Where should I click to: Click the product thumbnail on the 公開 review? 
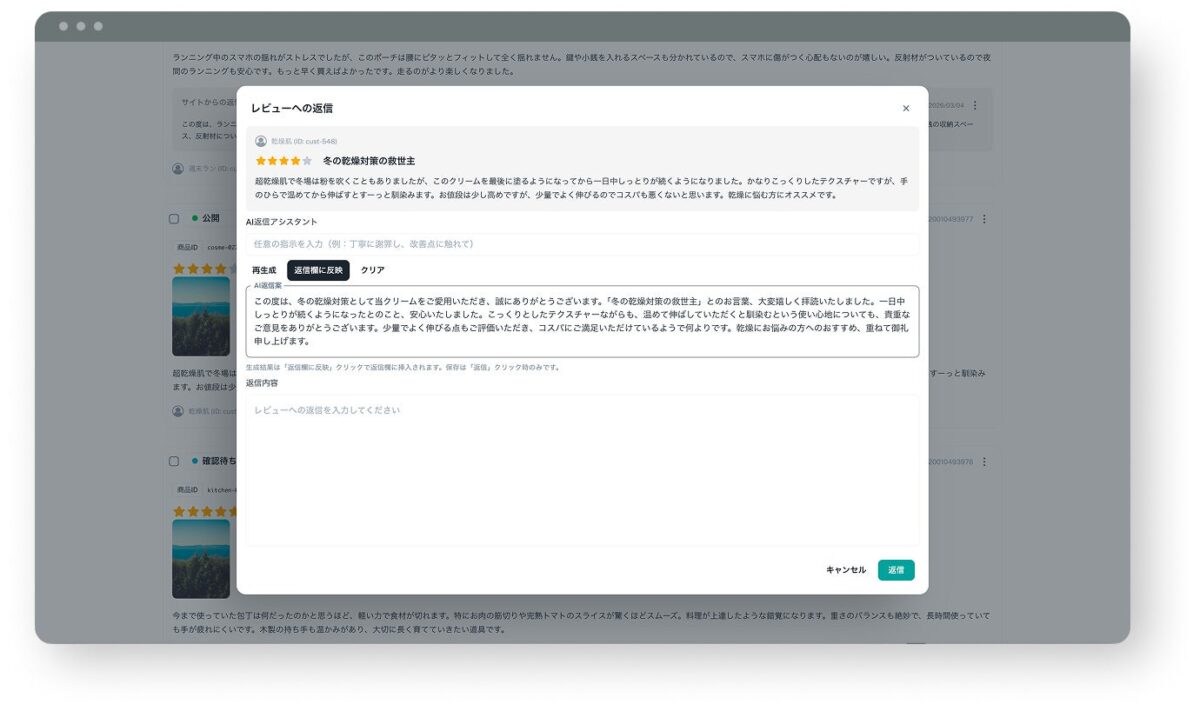pos(201,316)
